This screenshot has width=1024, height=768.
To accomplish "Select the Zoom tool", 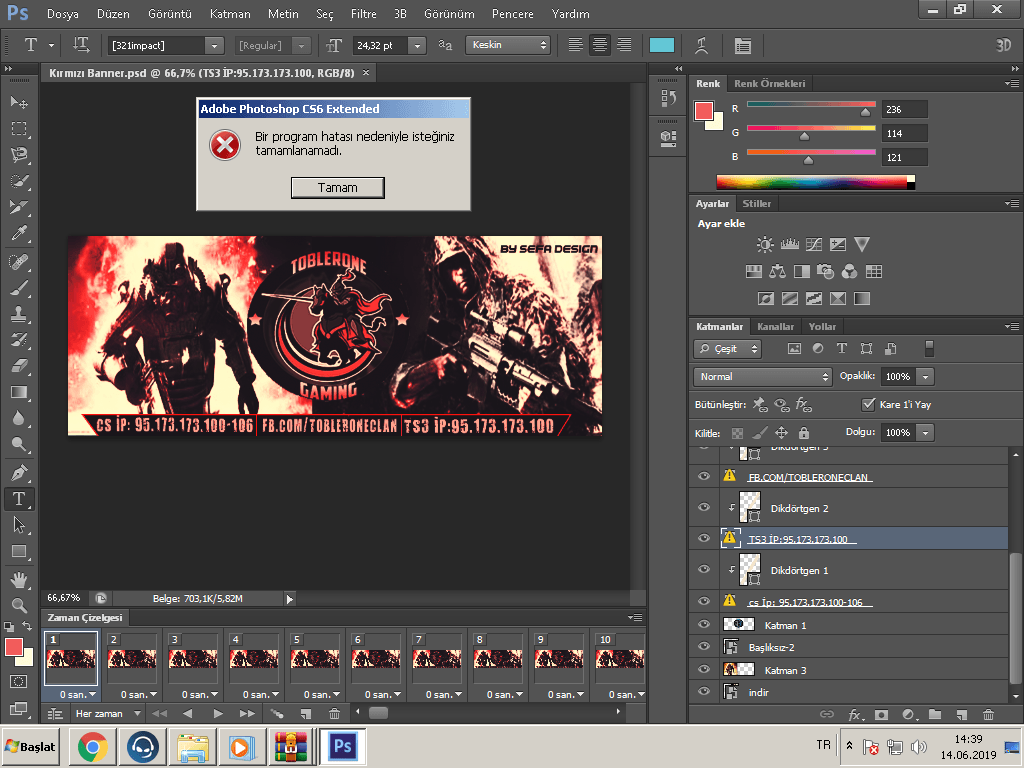I will click(x=19, y=605).
